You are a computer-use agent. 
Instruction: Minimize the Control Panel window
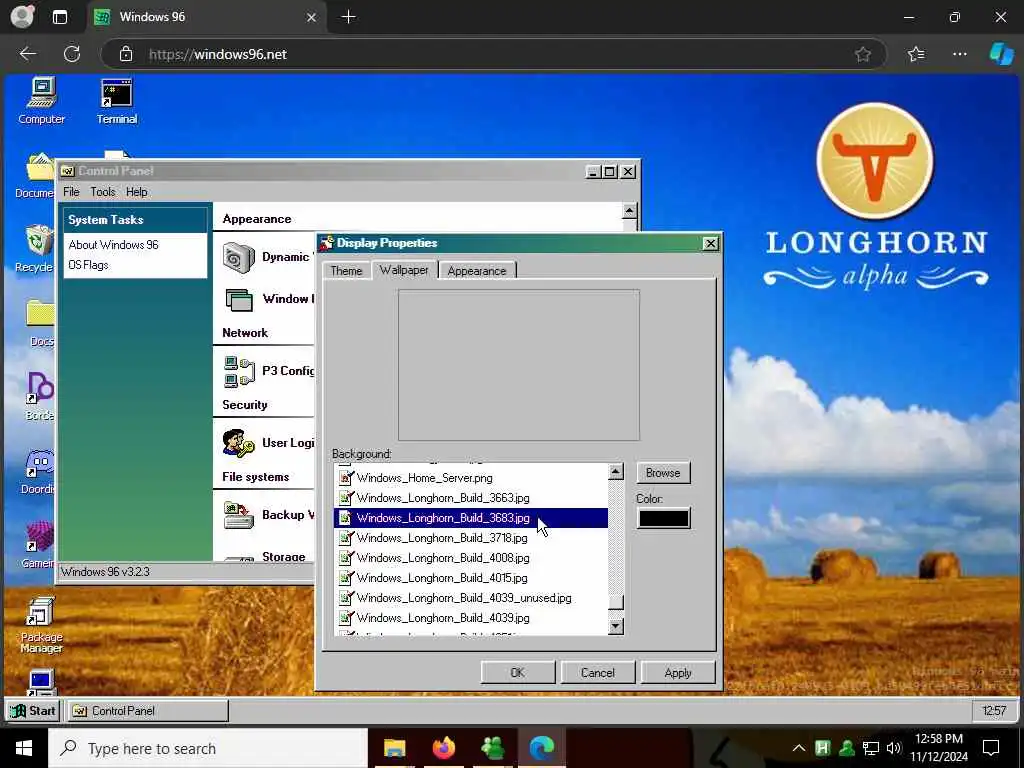[593, 172]
